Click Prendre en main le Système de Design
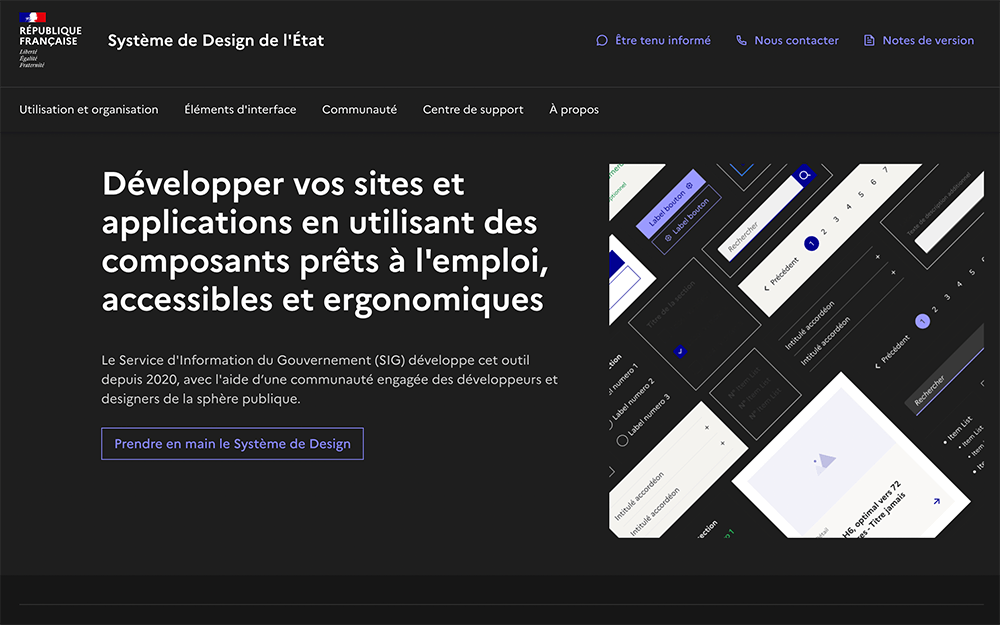This screenshot has width=1000, height=625. pos(232,444)
